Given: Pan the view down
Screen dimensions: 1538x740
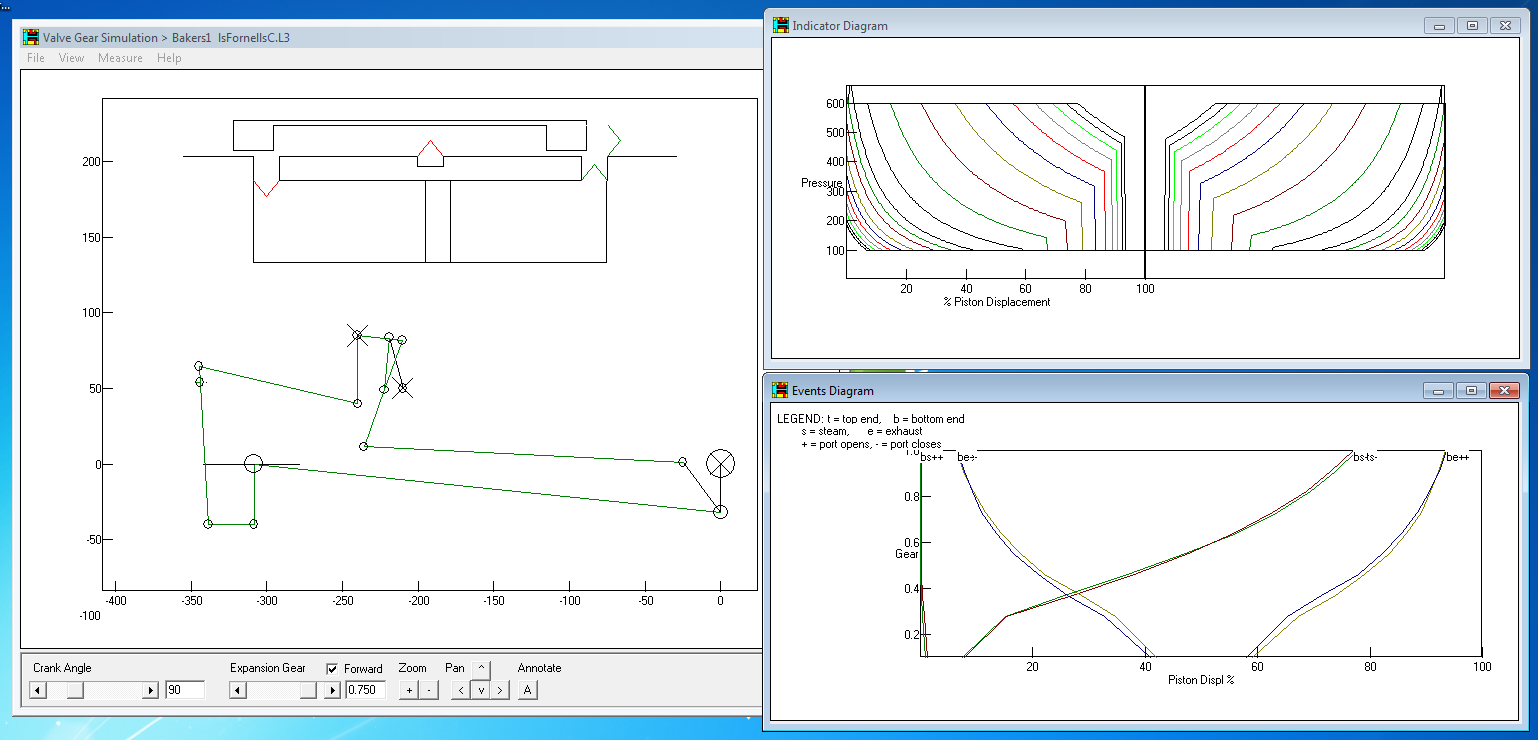Looking at the screenshot, I should coord(481,690).
